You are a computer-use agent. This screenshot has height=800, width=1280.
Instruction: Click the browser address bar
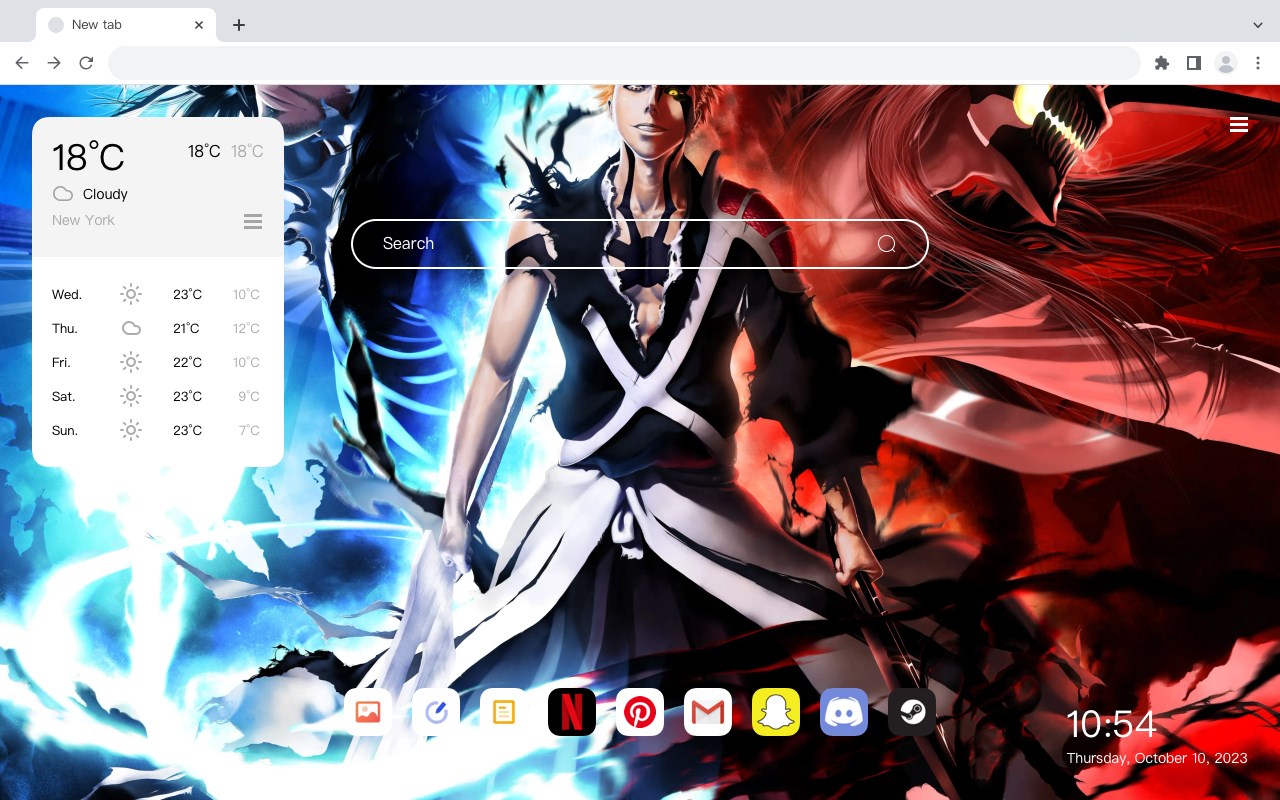[x=624, y=63]
